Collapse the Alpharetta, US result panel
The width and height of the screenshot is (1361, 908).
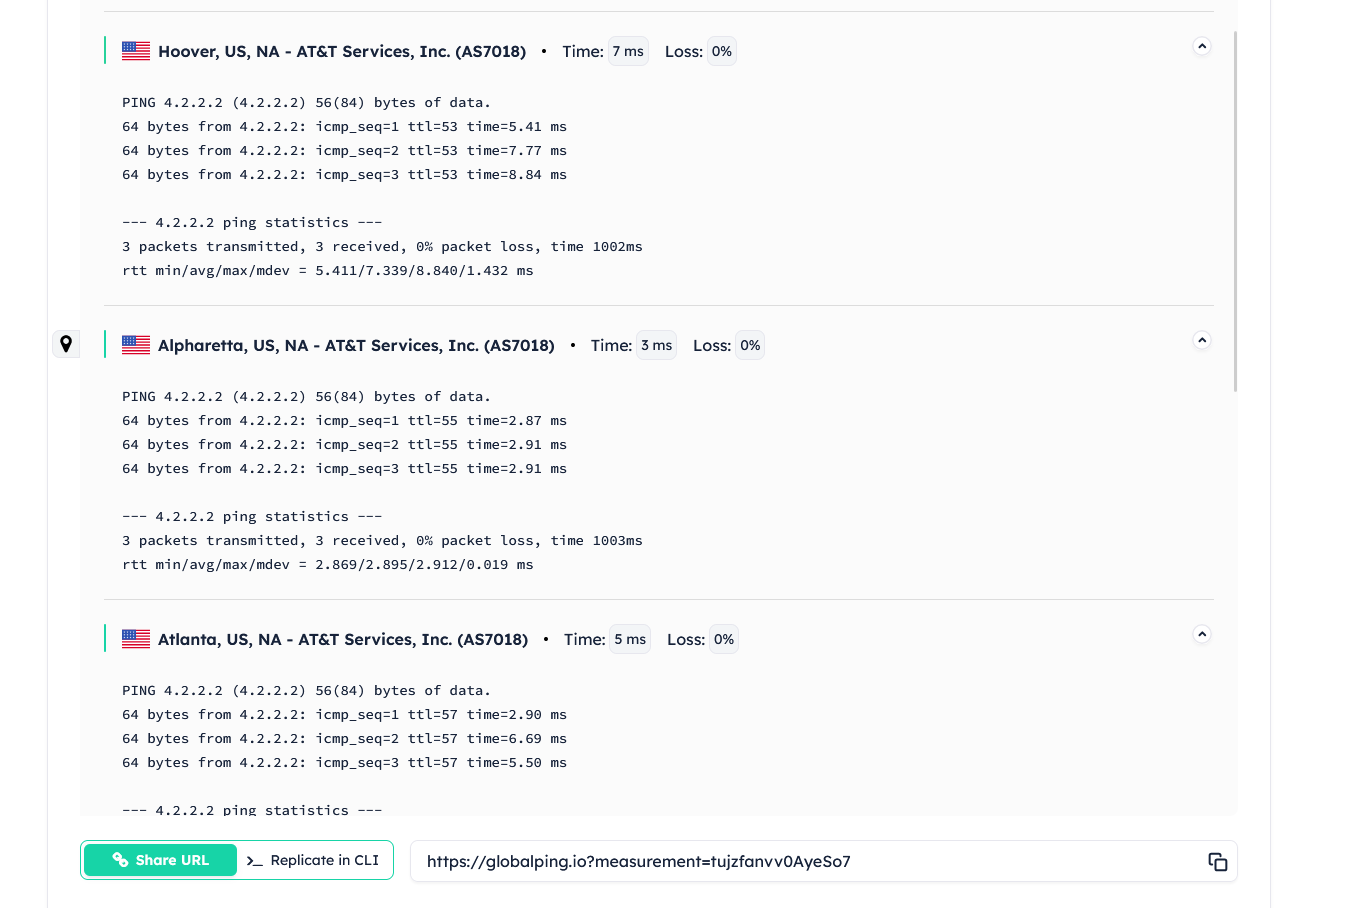[x=1202, y=341]
